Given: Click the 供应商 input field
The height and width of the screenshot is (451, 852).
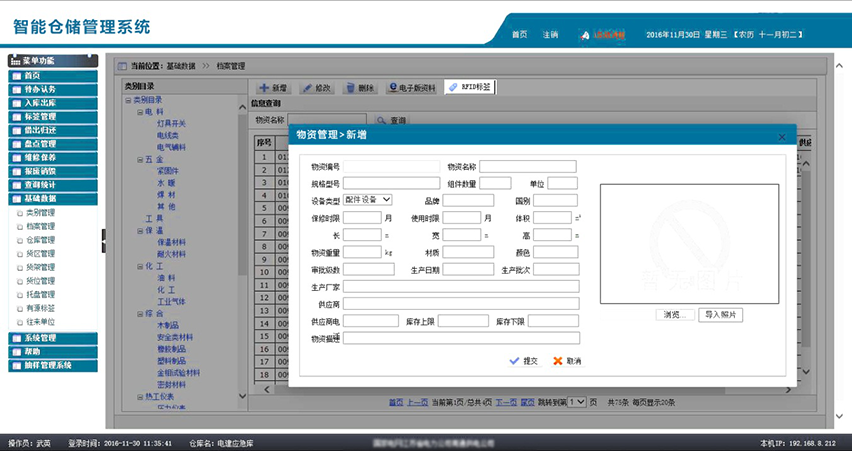Looking at the screenshot, I should click(x=461, y=303).
